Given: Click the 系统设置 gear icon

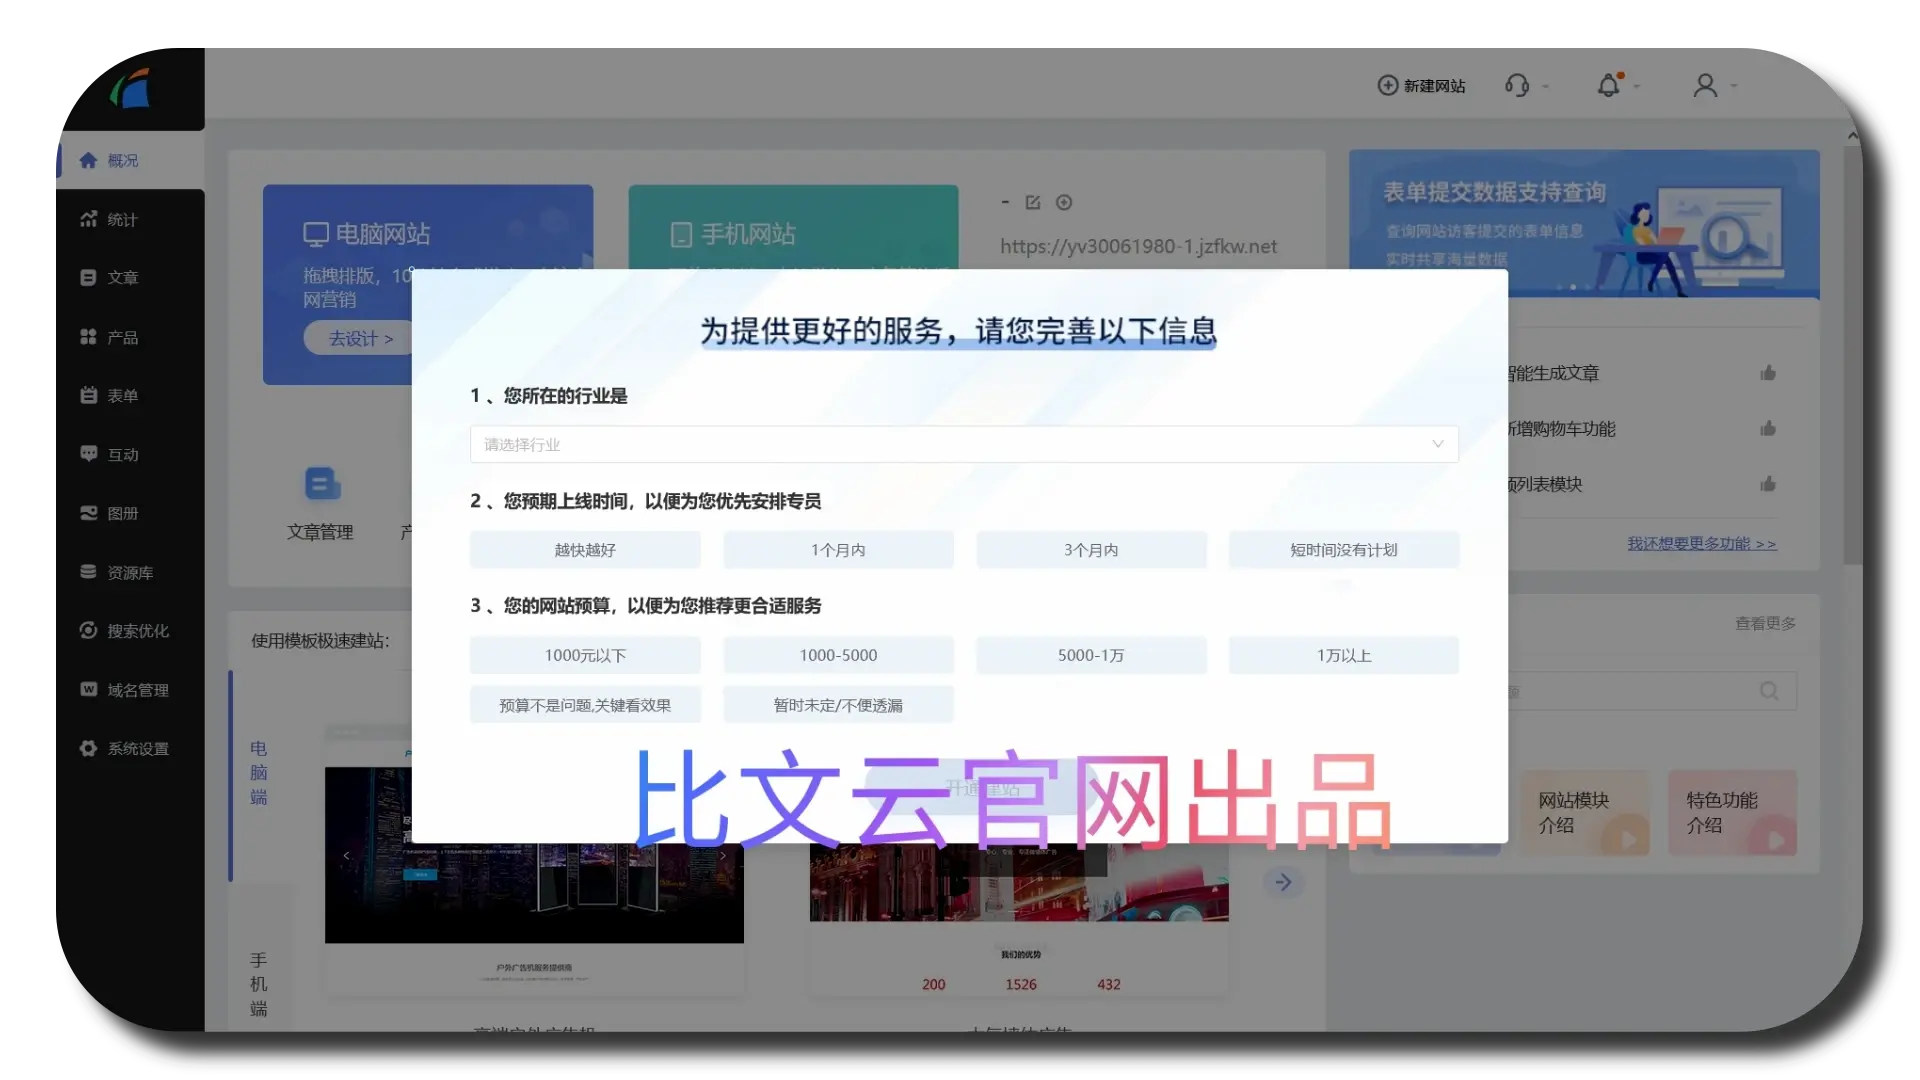Looking at the screenshot, I should pos(88,748).
